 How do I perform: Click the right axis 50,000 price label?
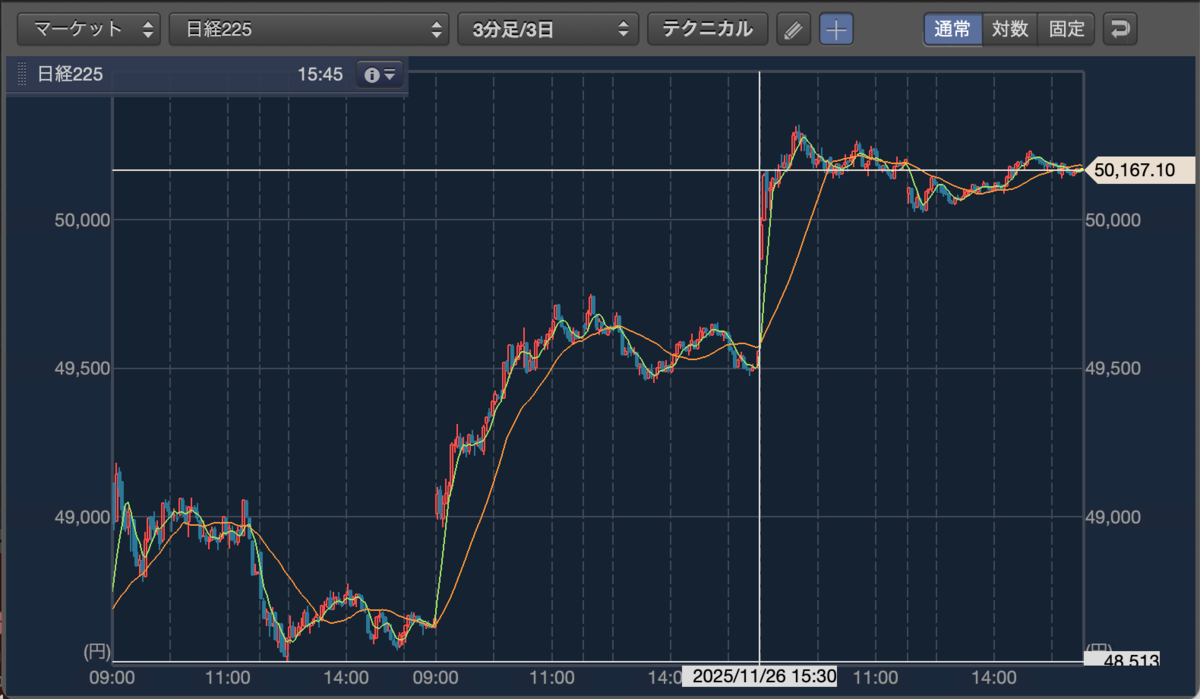(1113, 220)
